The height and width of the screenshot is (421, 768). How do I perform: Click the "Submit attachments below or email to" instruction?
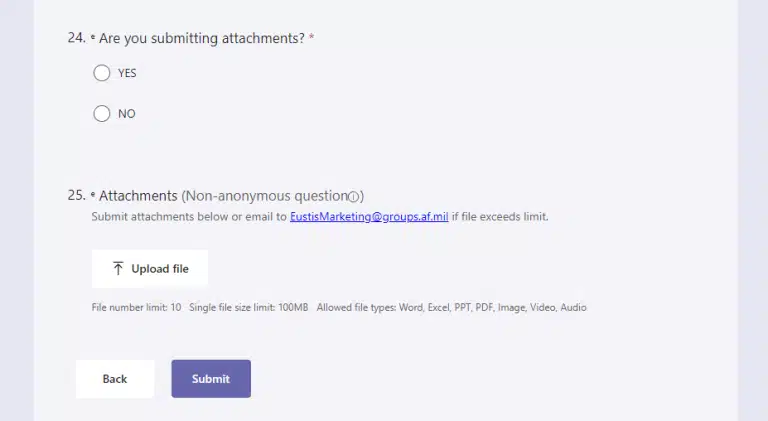pyautogui.click(x=189, y=216)
